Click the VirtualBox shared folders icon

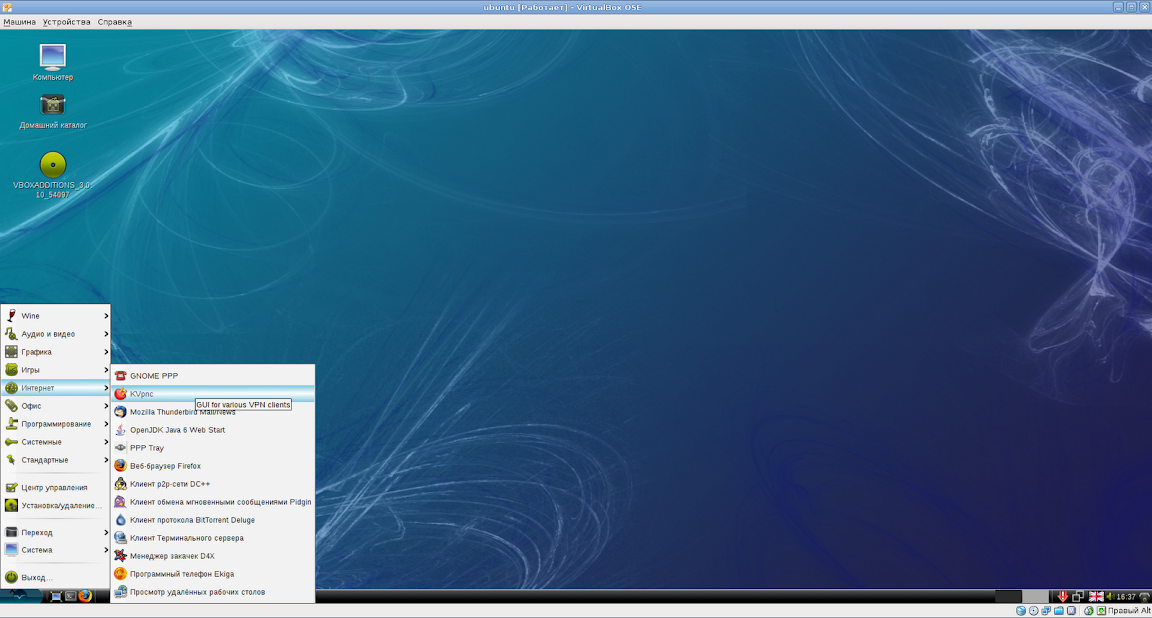pos(1059,611)
